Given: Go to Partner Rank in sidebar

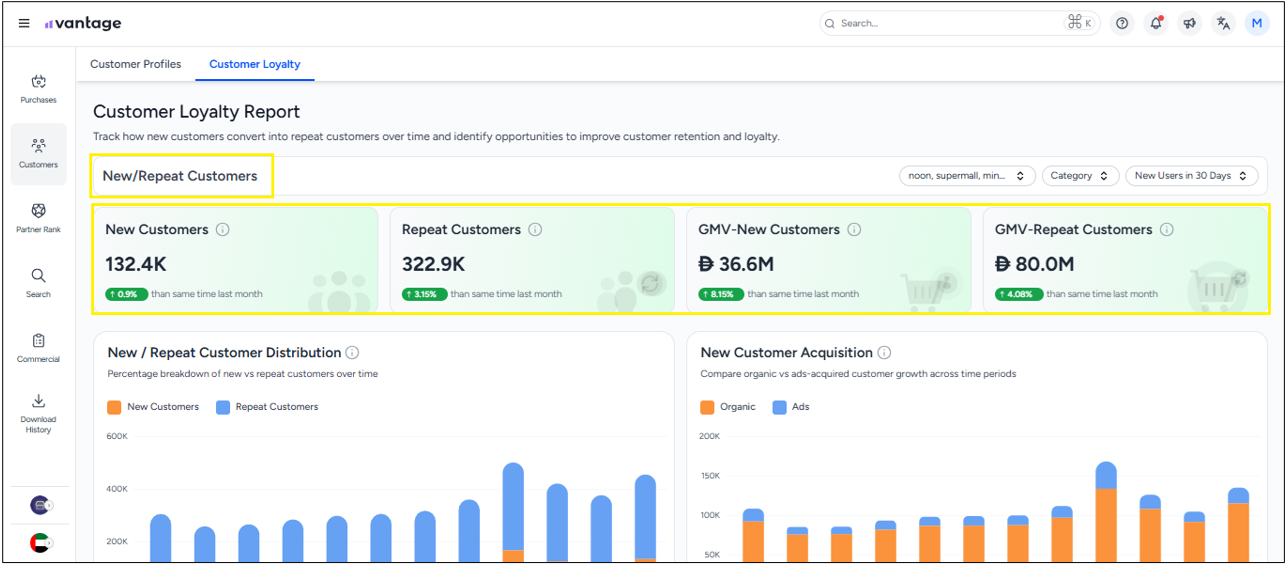Looking at the screenshot, I should tap(38, 218).
